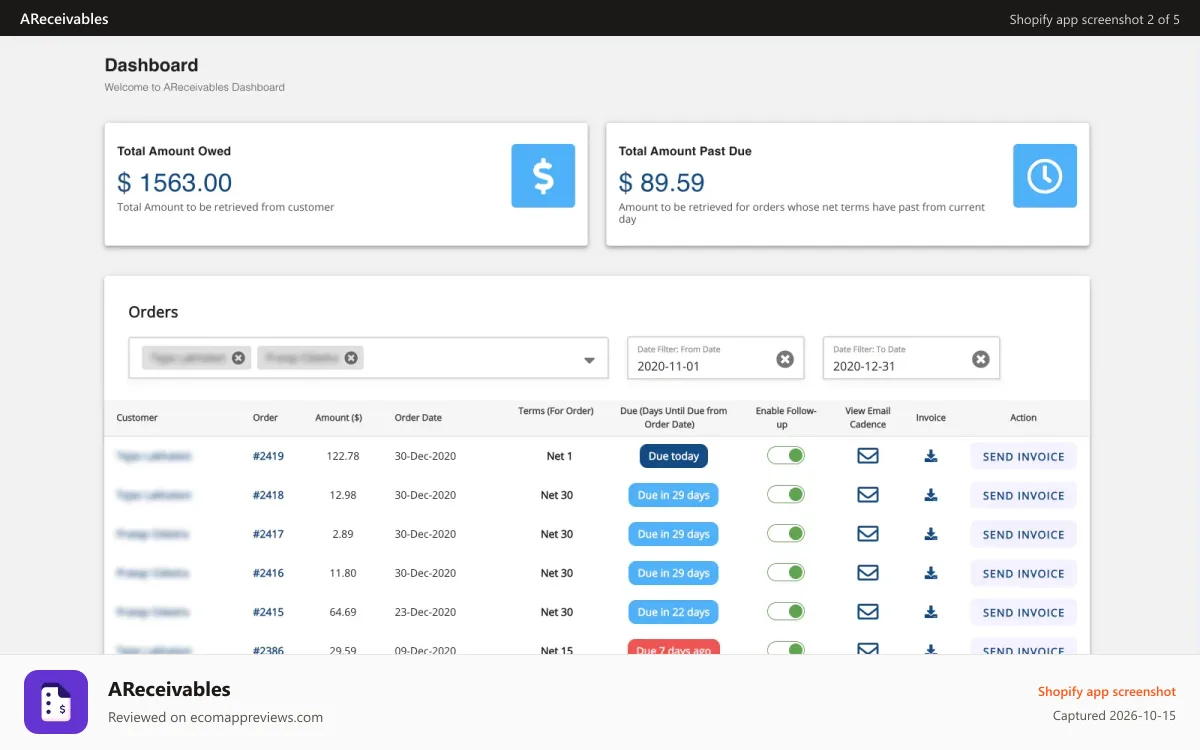Expand the customer filter dropdown arrow
Screen dimensions: 1200x750
(589, 360)
